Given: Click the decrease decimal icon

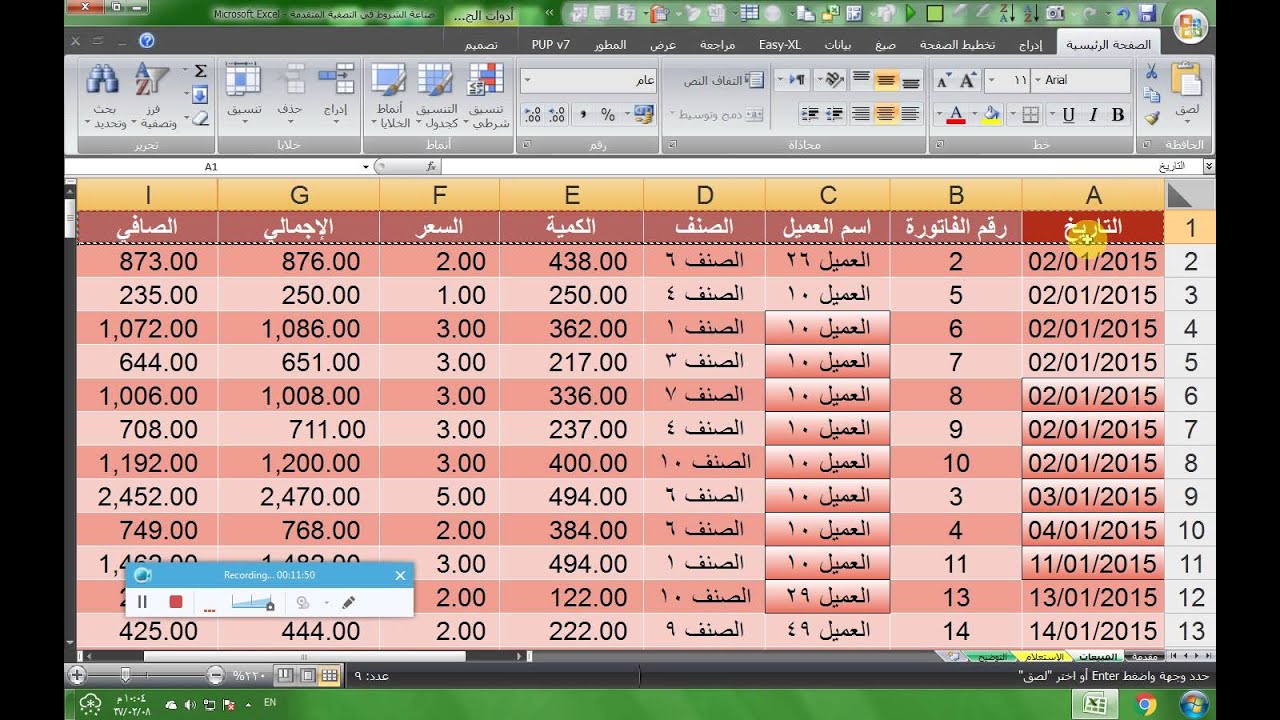Looking at the screenshot, I should (532, 115).
